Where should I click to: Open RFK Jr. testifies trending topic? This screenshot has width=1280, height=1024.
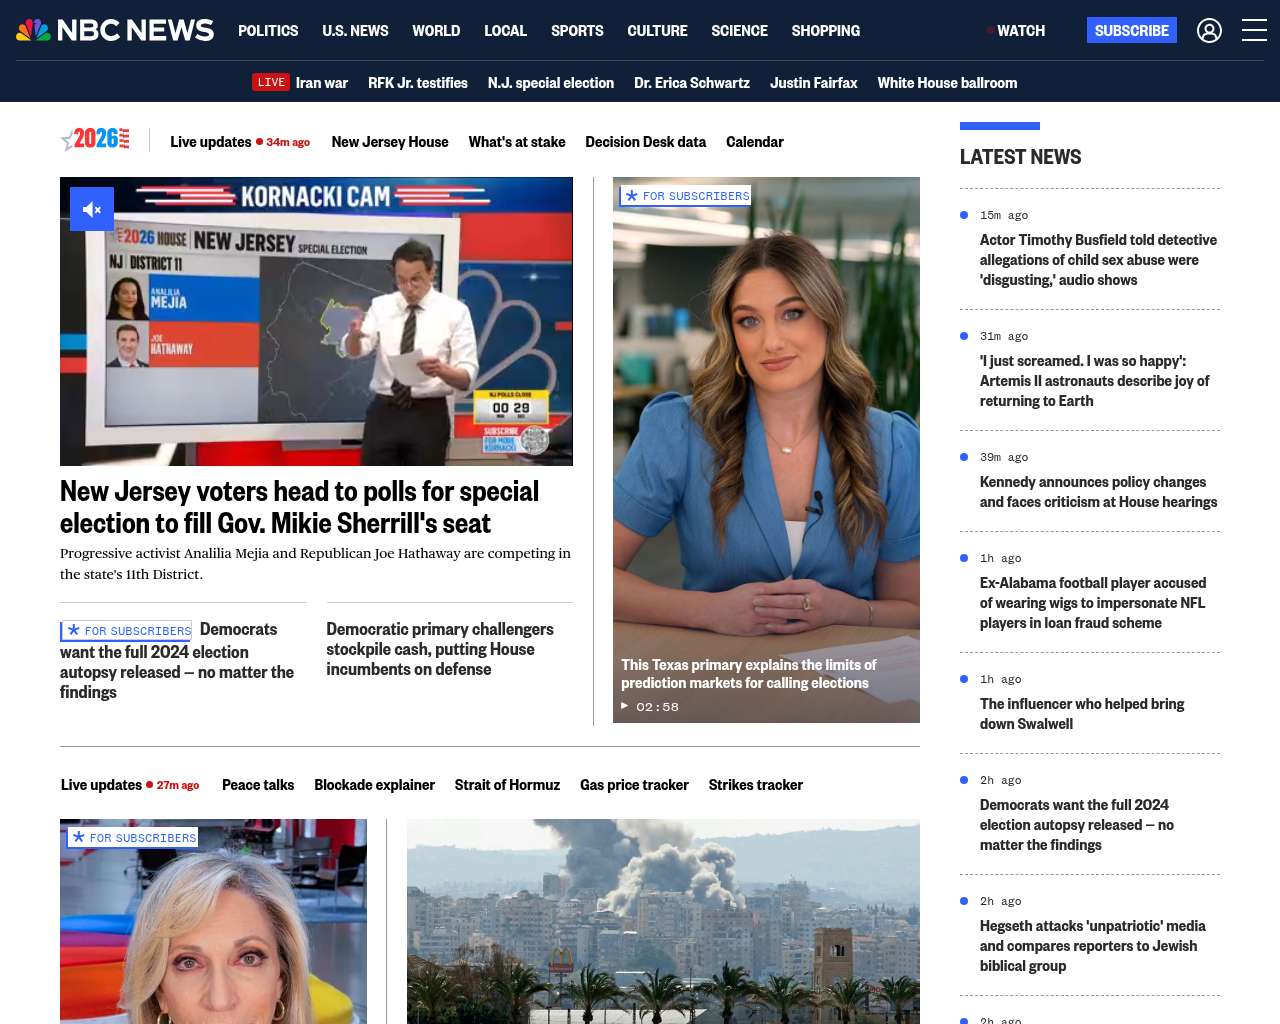(x=417, y=83)
